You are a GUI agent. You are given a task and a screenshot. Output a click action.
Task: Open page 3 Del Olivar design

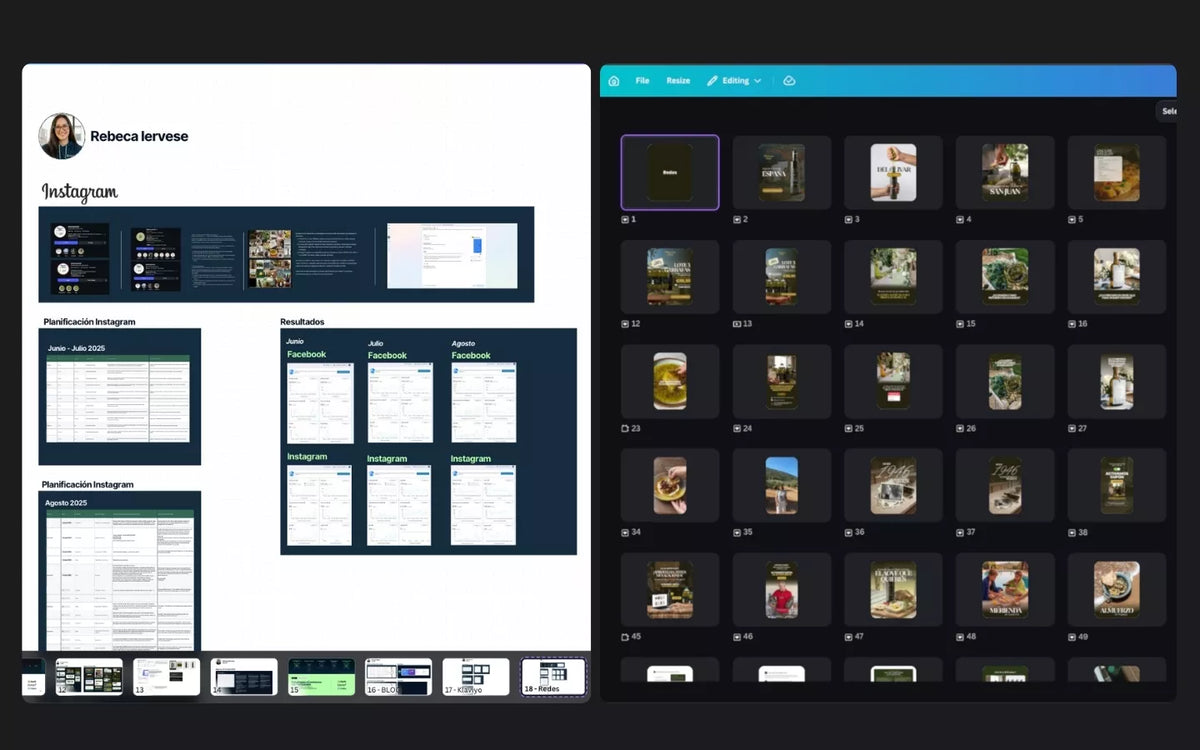point(893,172)
